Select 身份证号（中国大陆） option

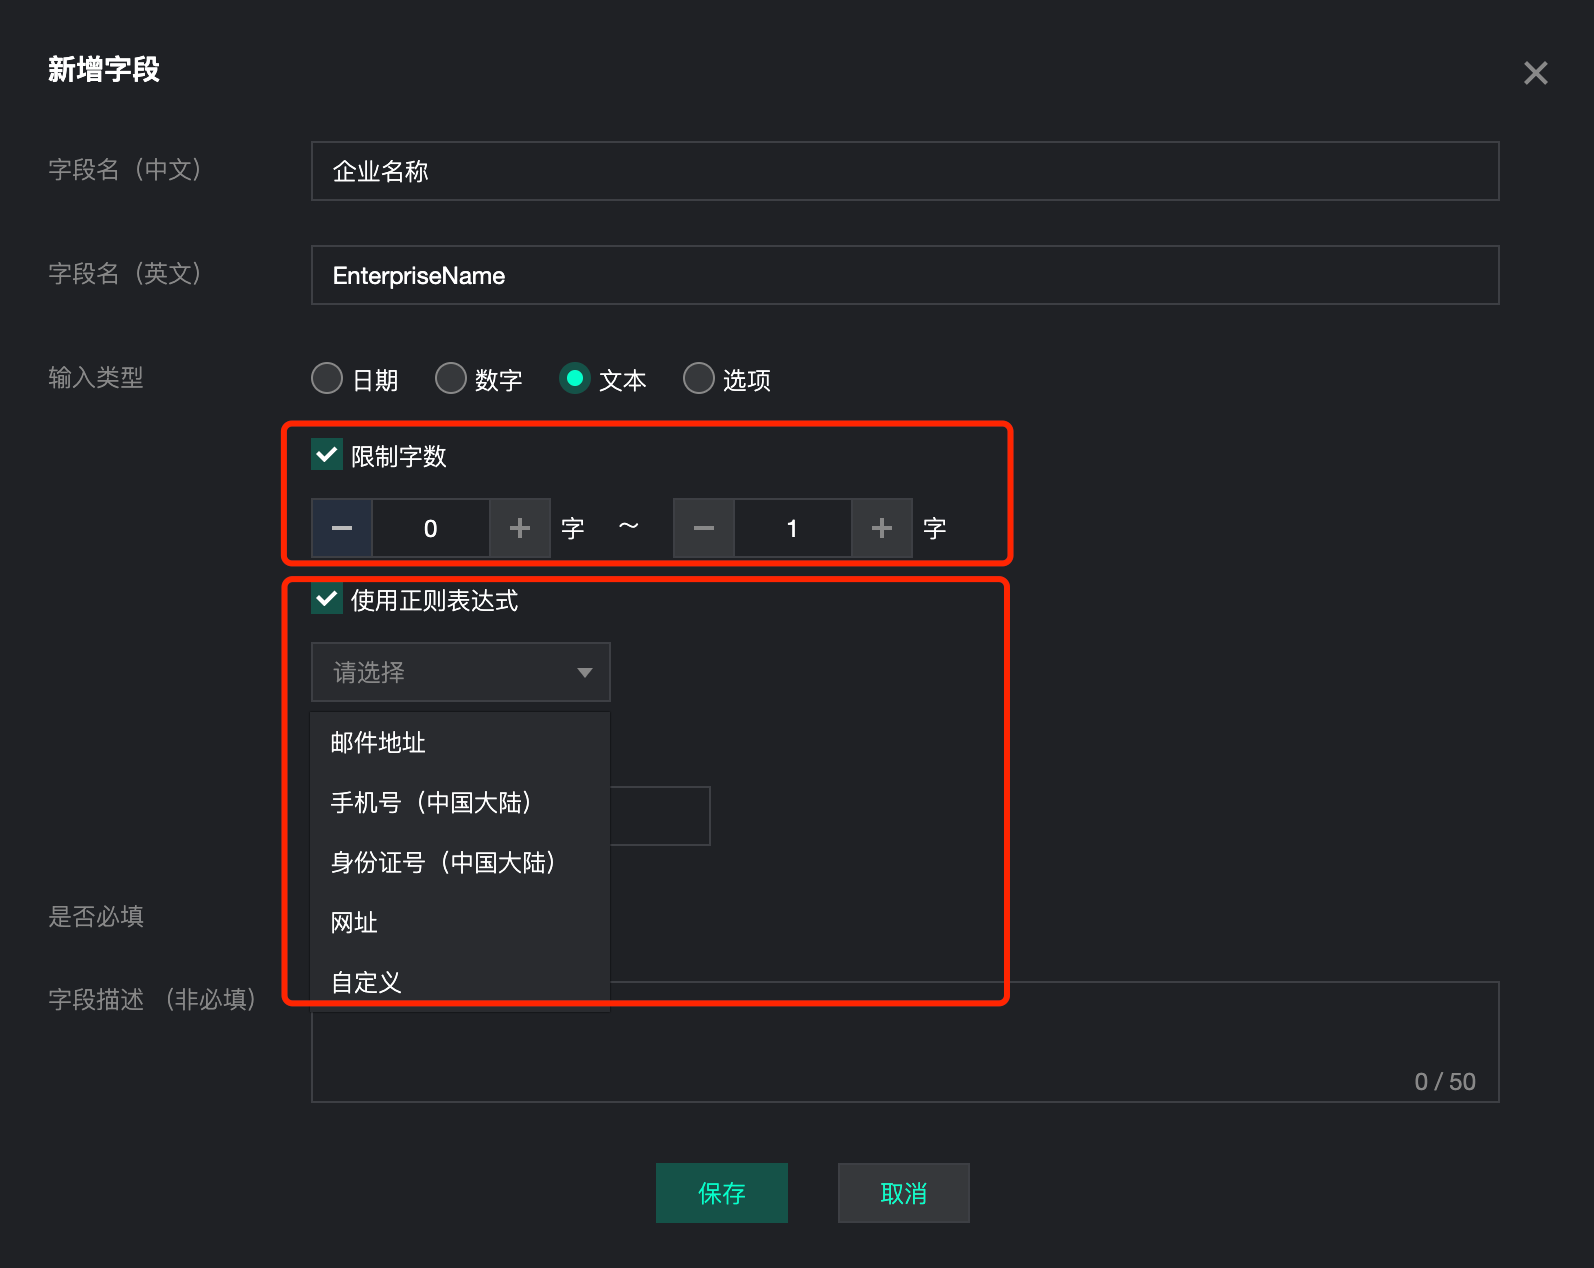(443, 862)
